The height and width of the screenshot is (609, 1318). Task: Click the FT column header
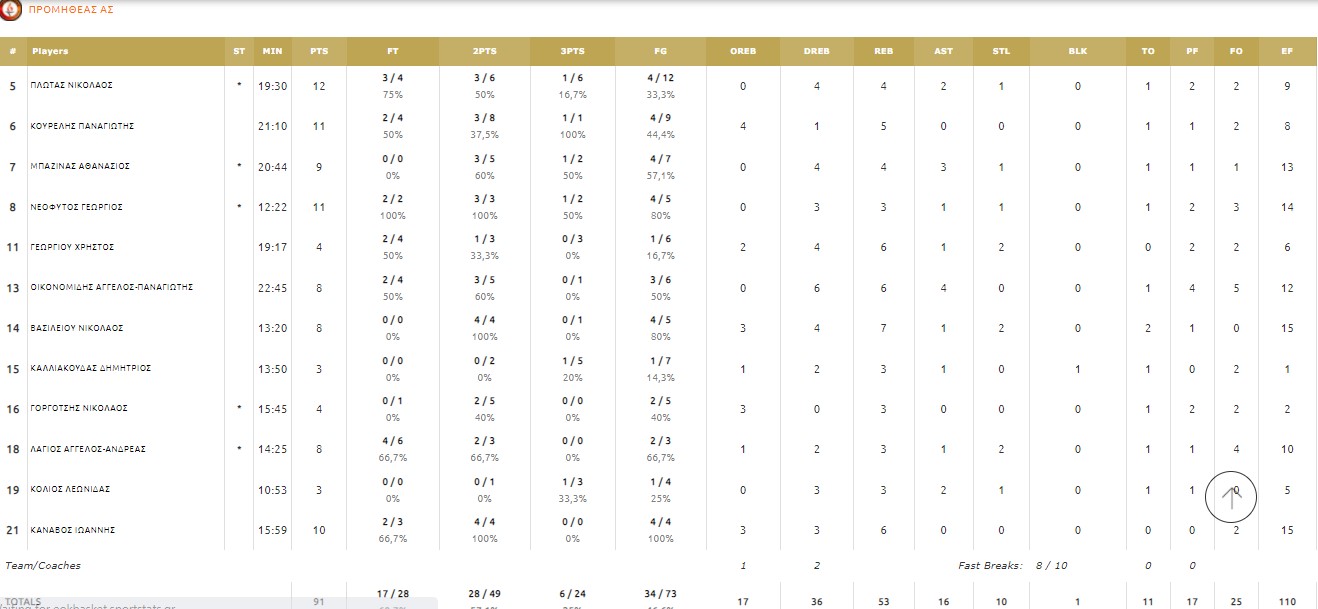393,51
